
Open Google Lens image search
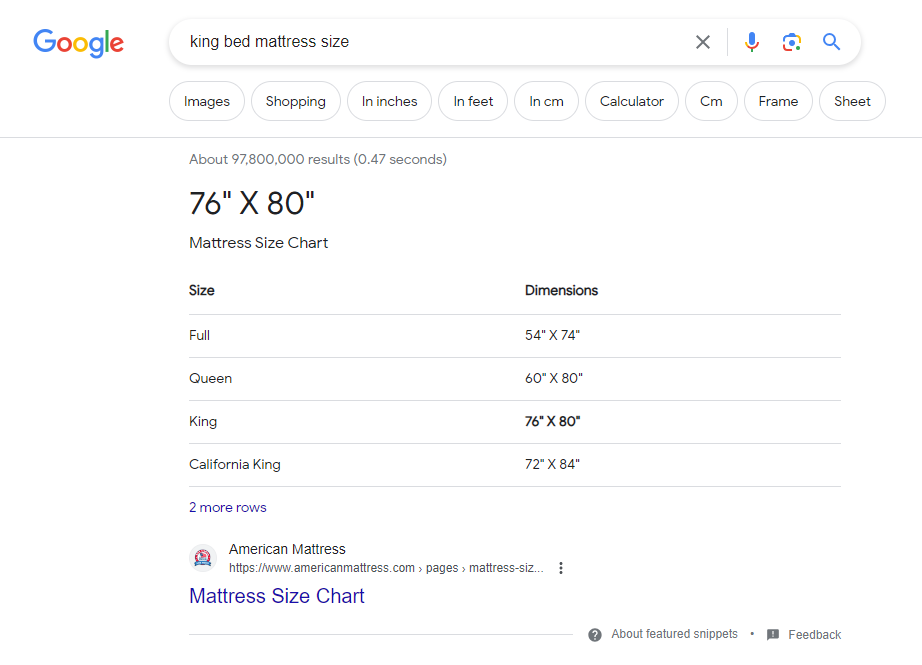[x=792, y=42]
